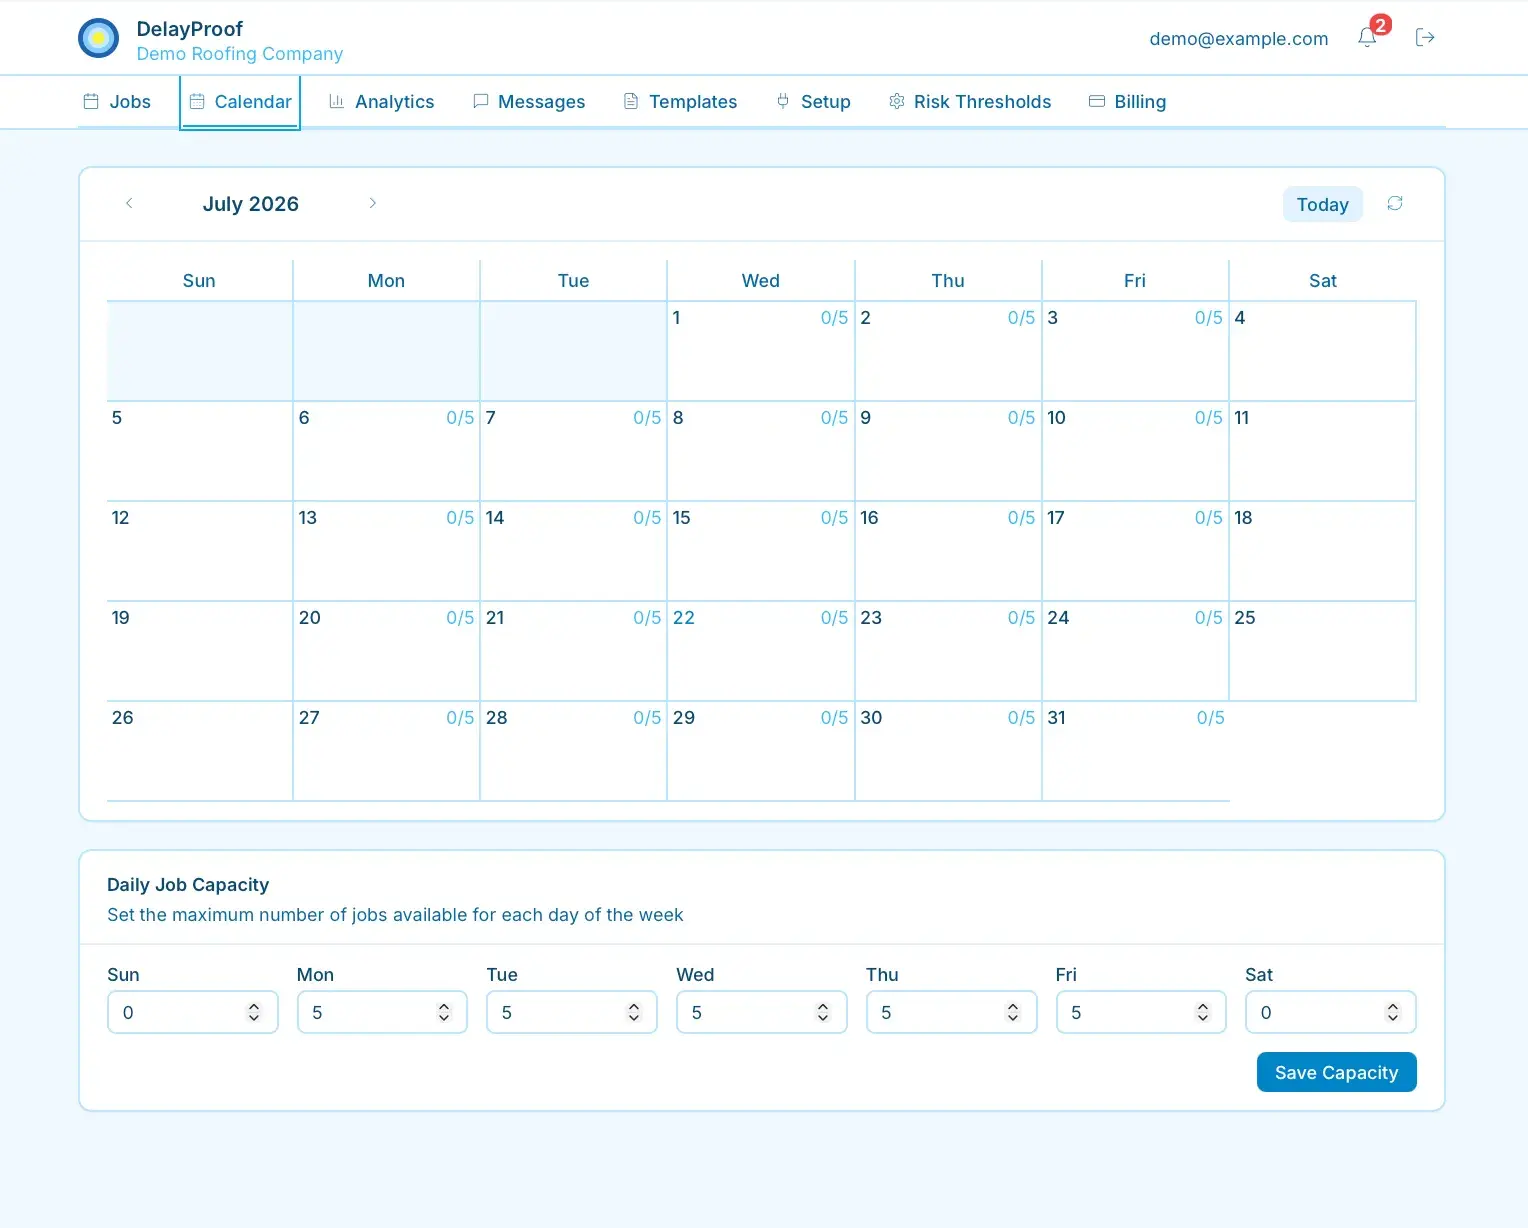Click the logout icon

coord(1425,38)
